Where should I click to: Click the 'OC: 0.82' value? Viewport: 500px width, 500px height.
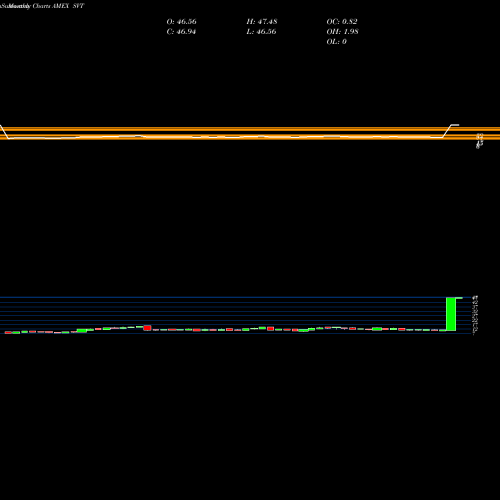(342, 22)
